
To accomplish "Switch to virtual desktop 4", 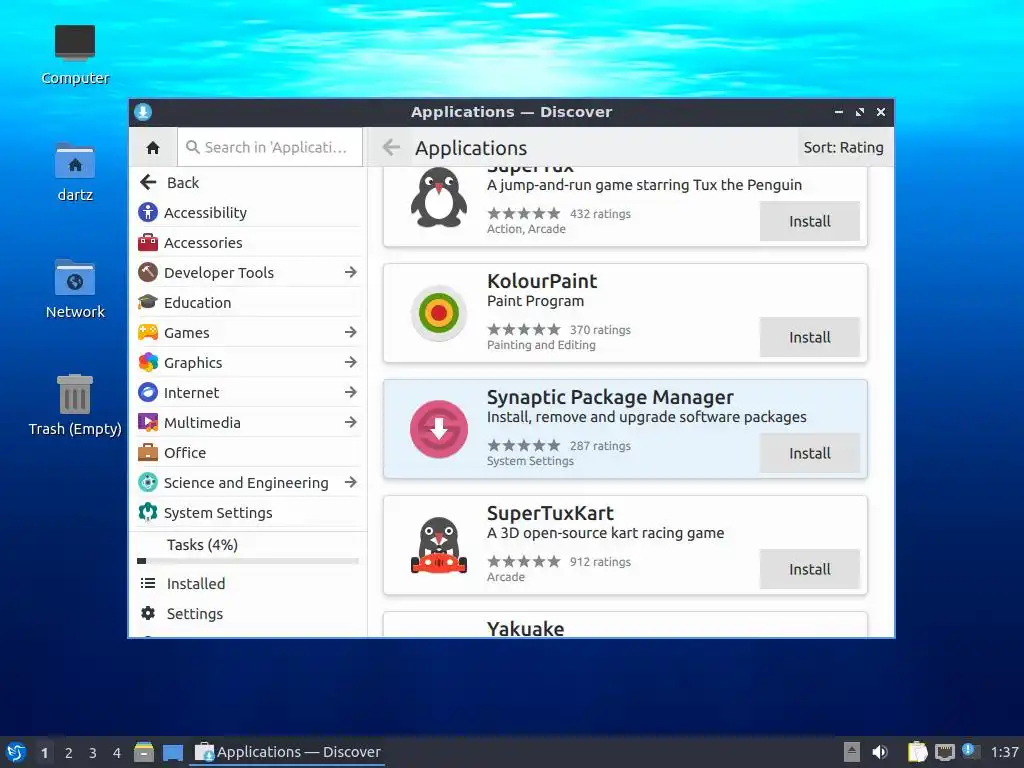I will [117, 753].
